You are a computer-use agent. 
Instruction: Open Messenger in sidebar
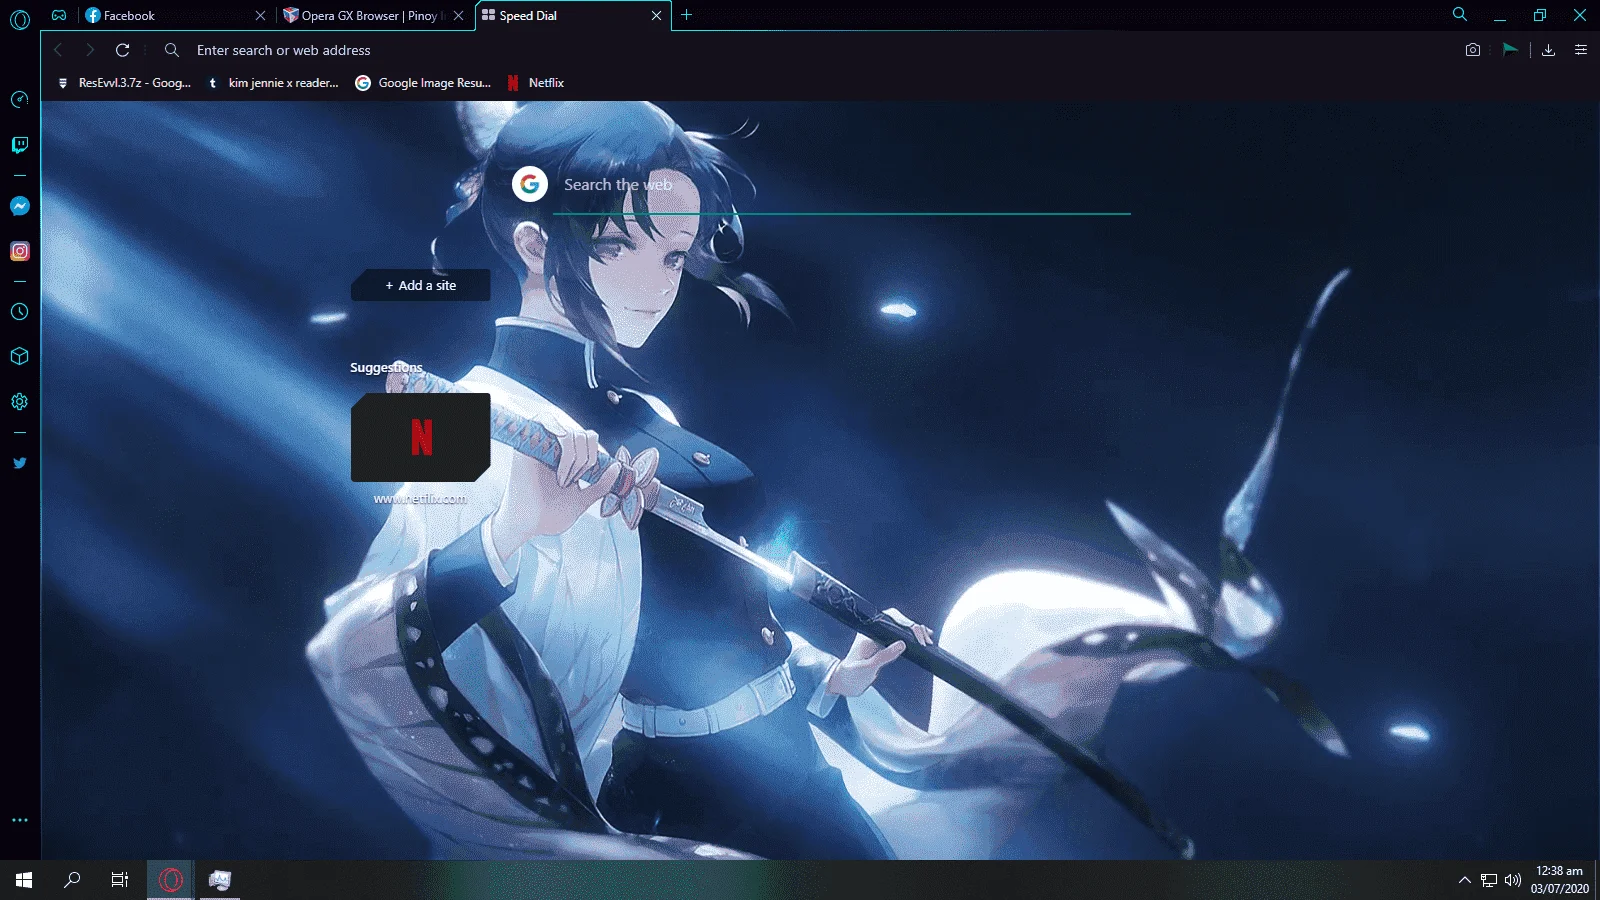pos(19,206)
